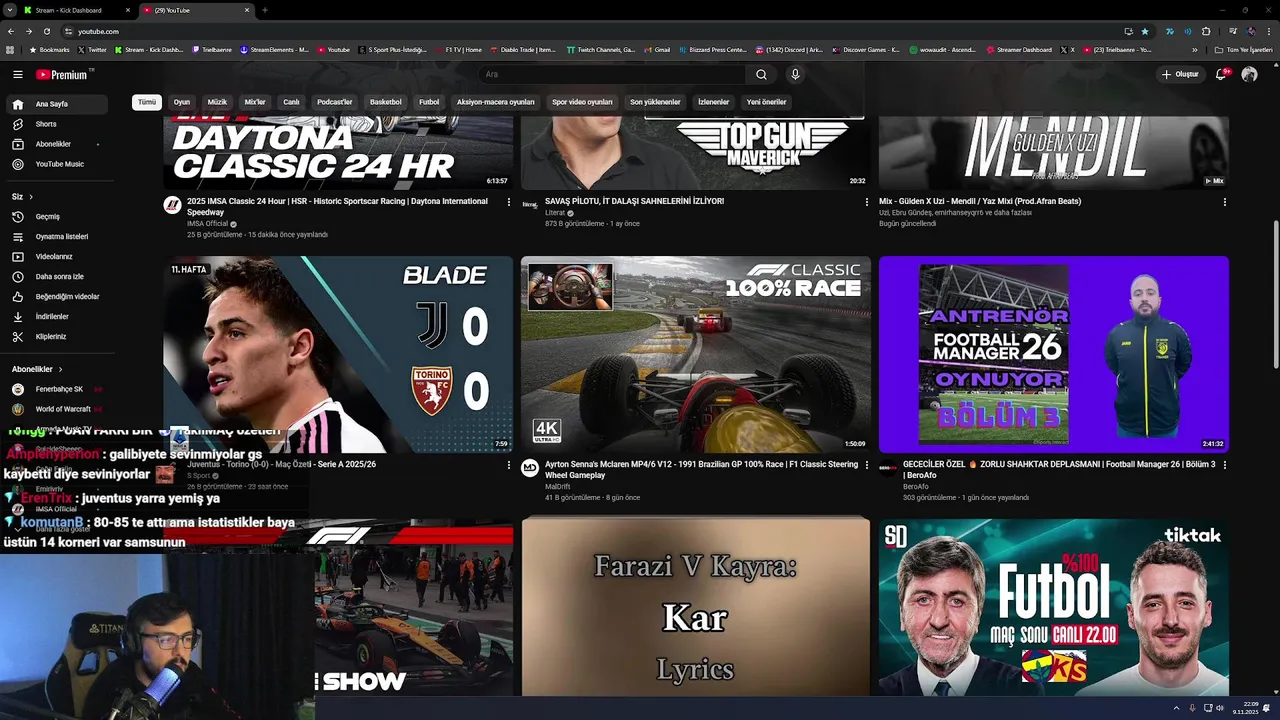Viewport: 1280px width, 720px height.
Task: Open Beğendiğim videolar list
Action: (67, 297)
